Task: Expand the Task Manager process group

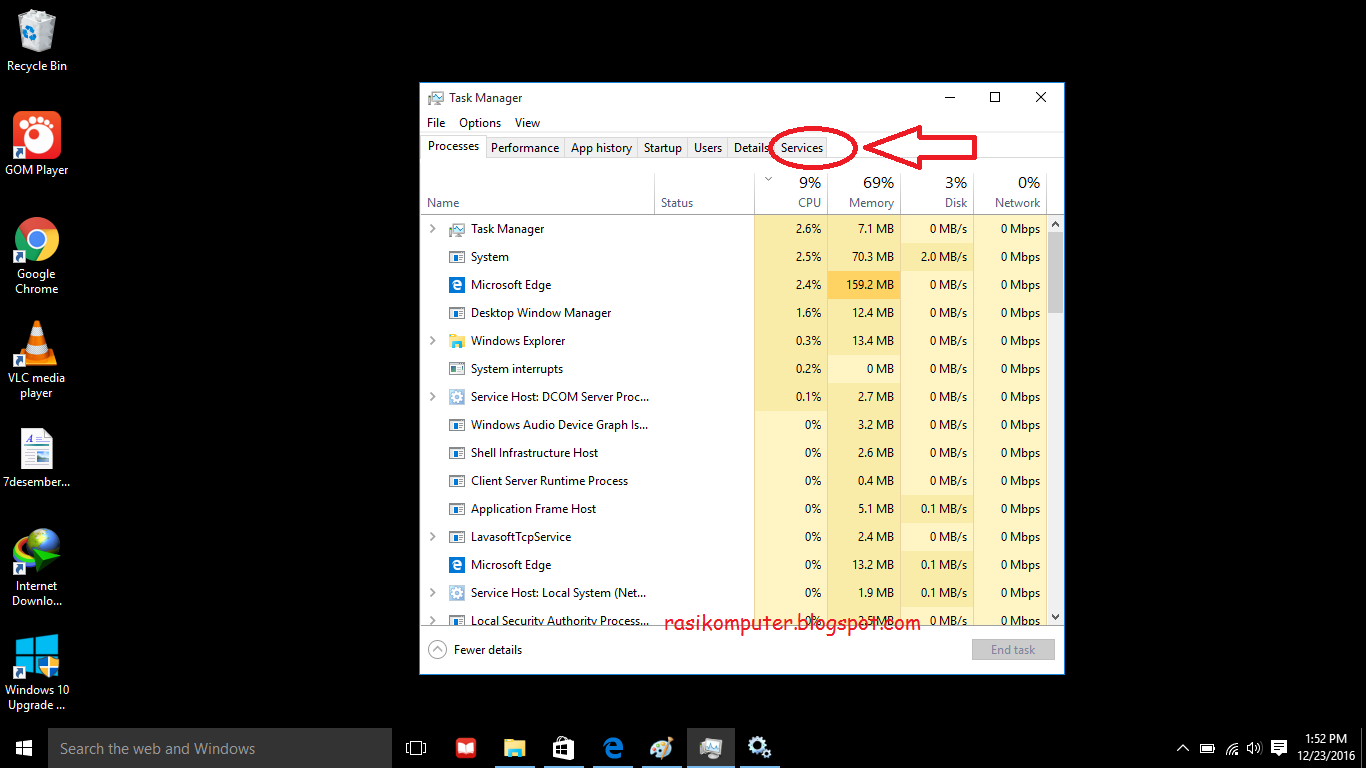Action: [x=433, y=229]
